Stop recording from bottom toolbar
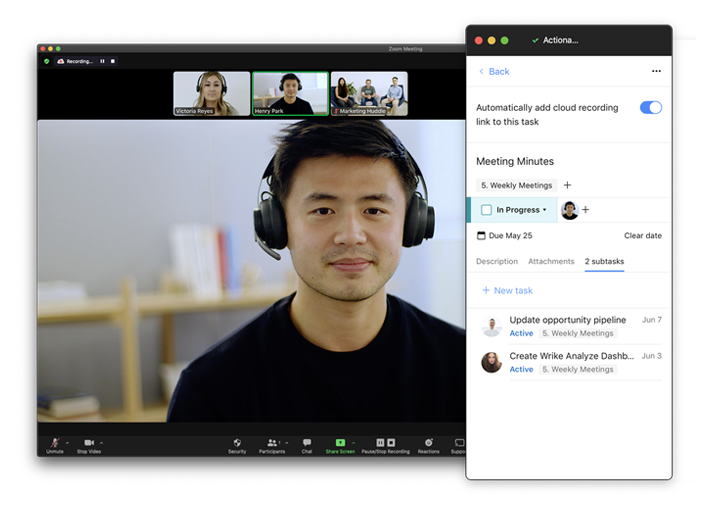 click(x=391, y=443)
